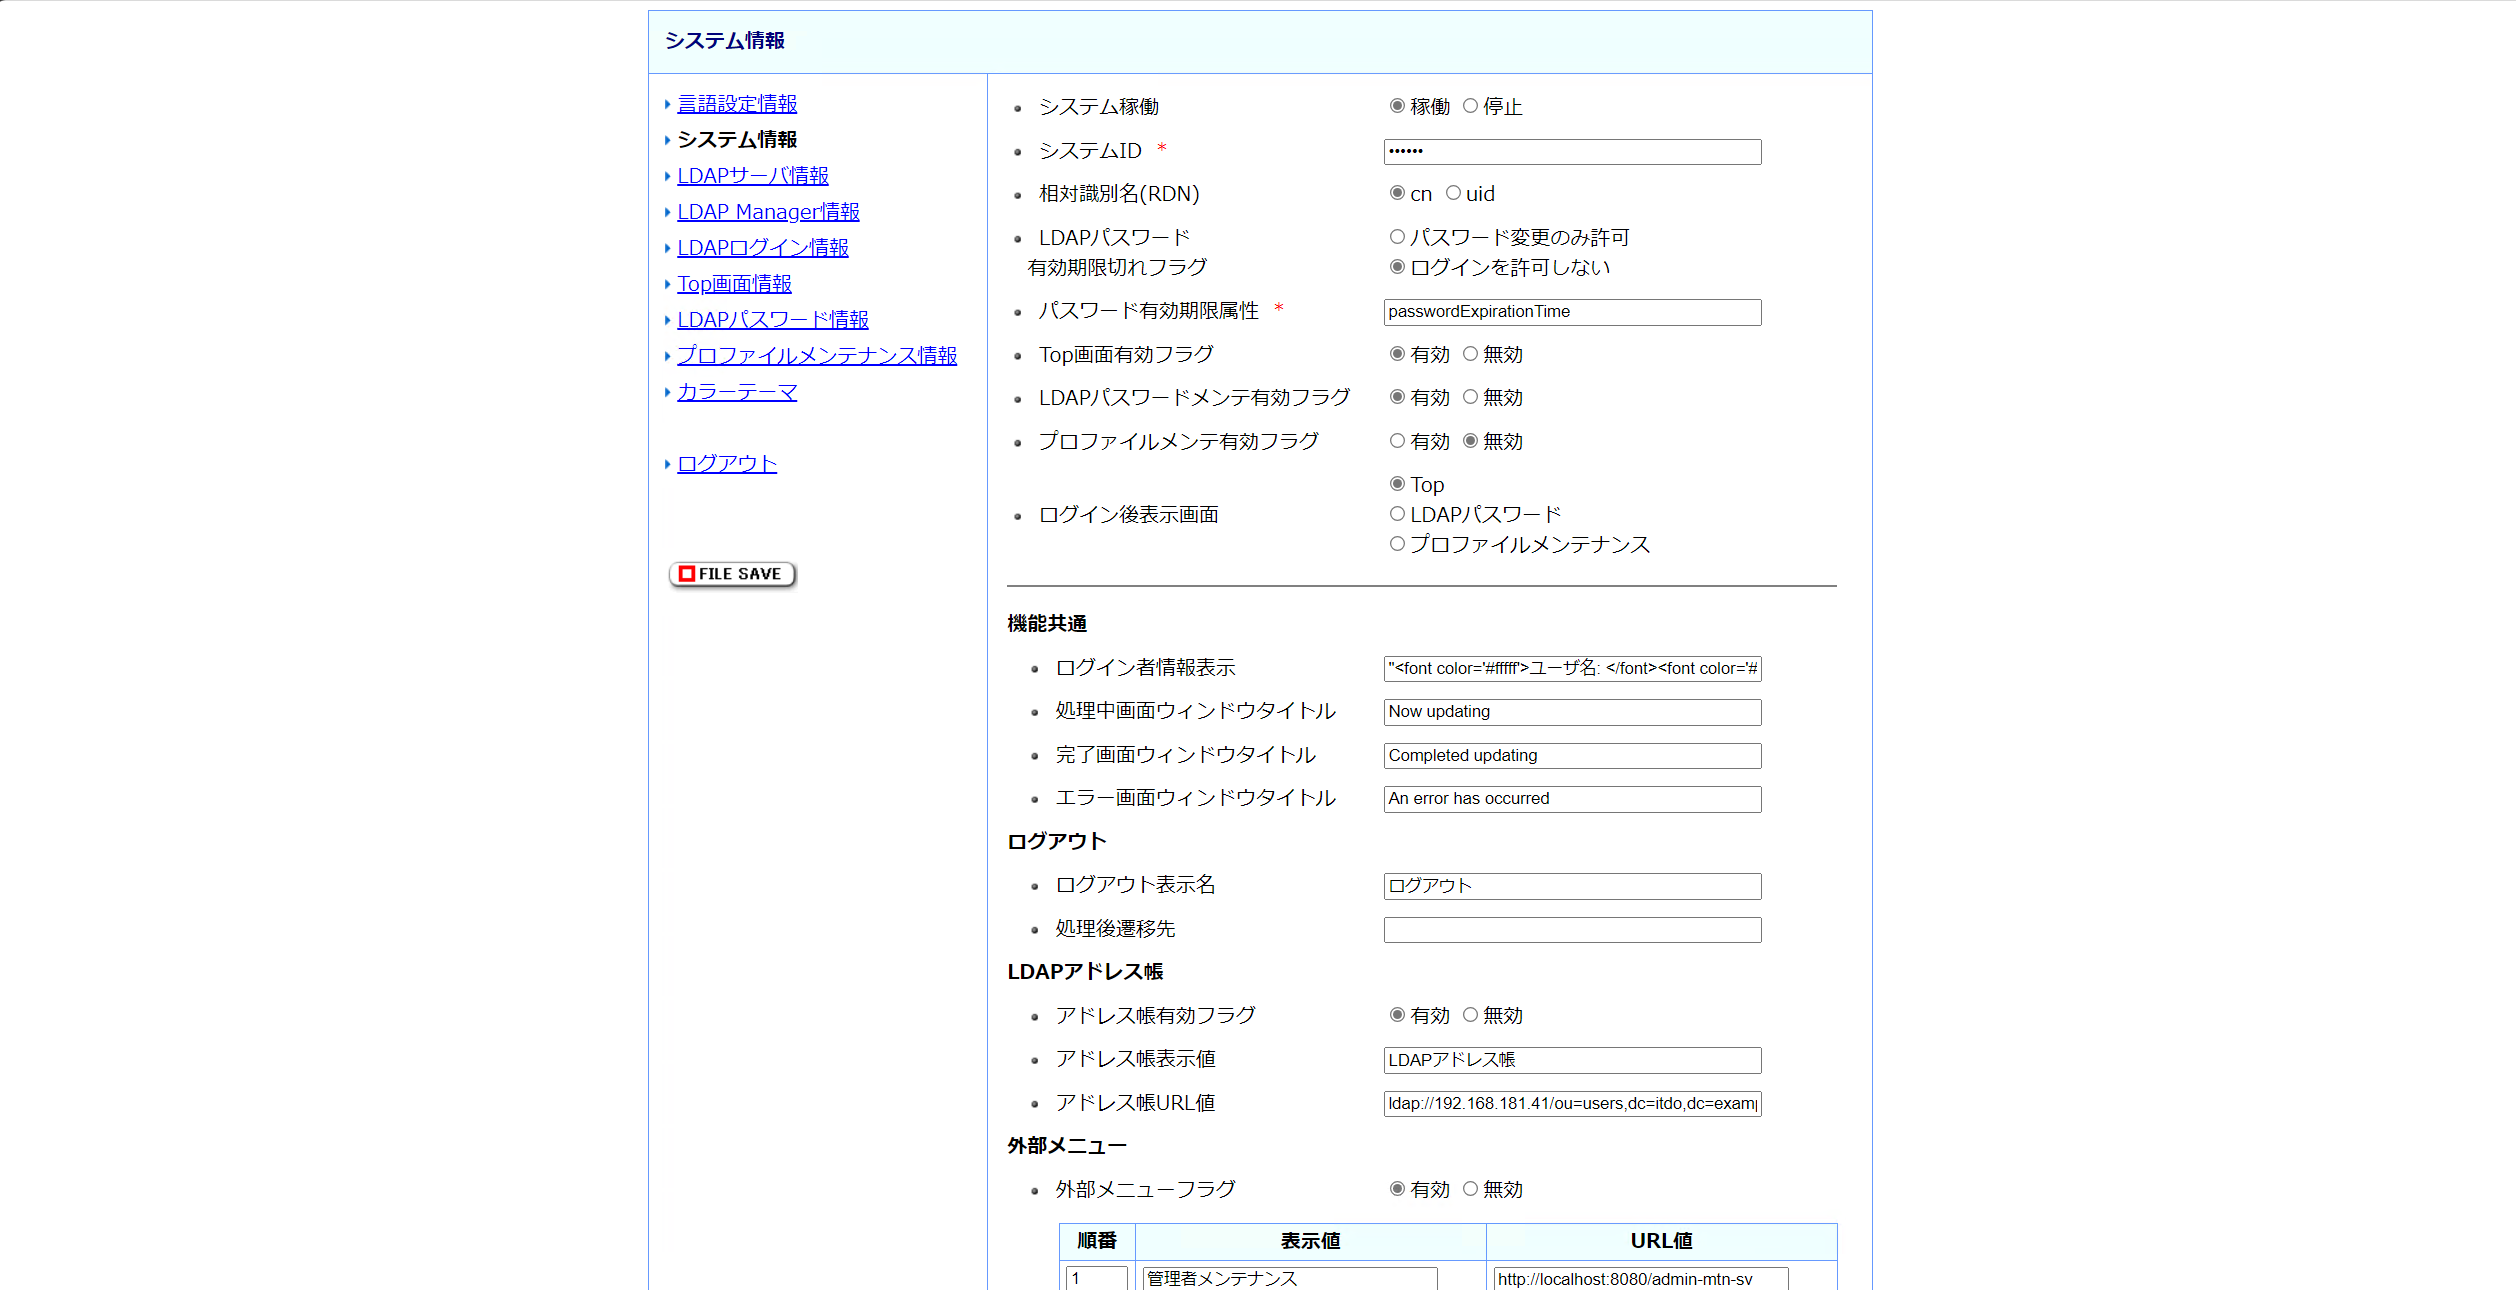Open Top画面情報 settings
The image size is (2516, 1290).
coord(734,283)
